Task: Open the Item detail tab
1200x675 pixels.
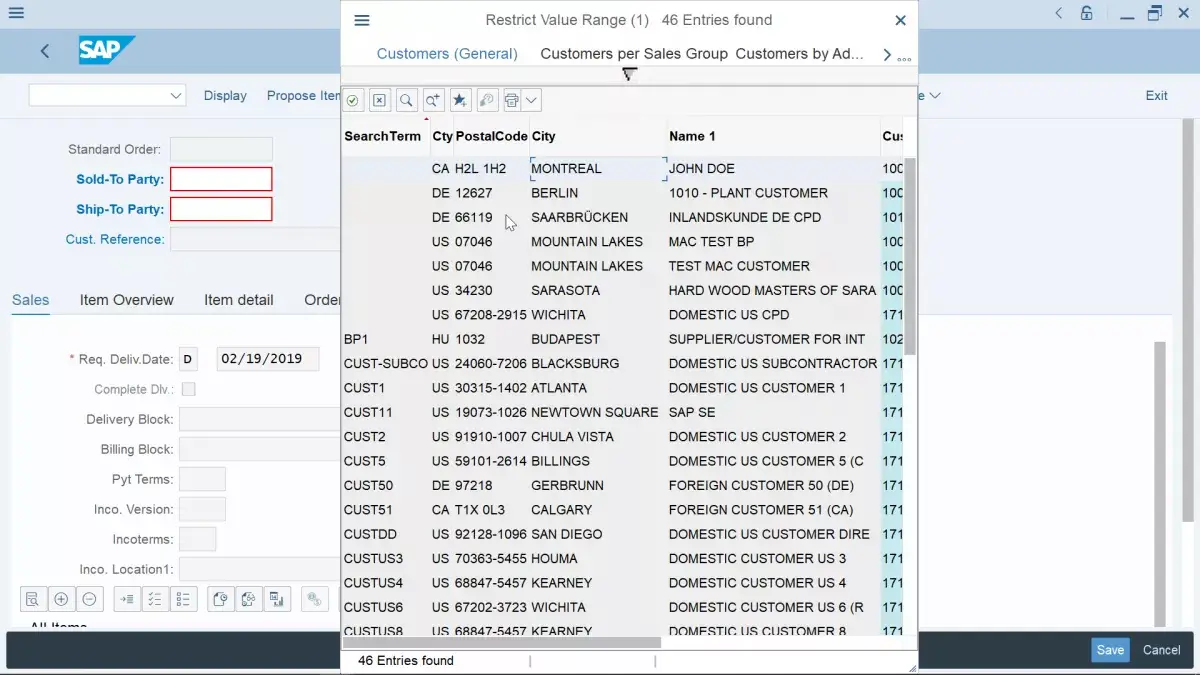Action: [239, 300]
